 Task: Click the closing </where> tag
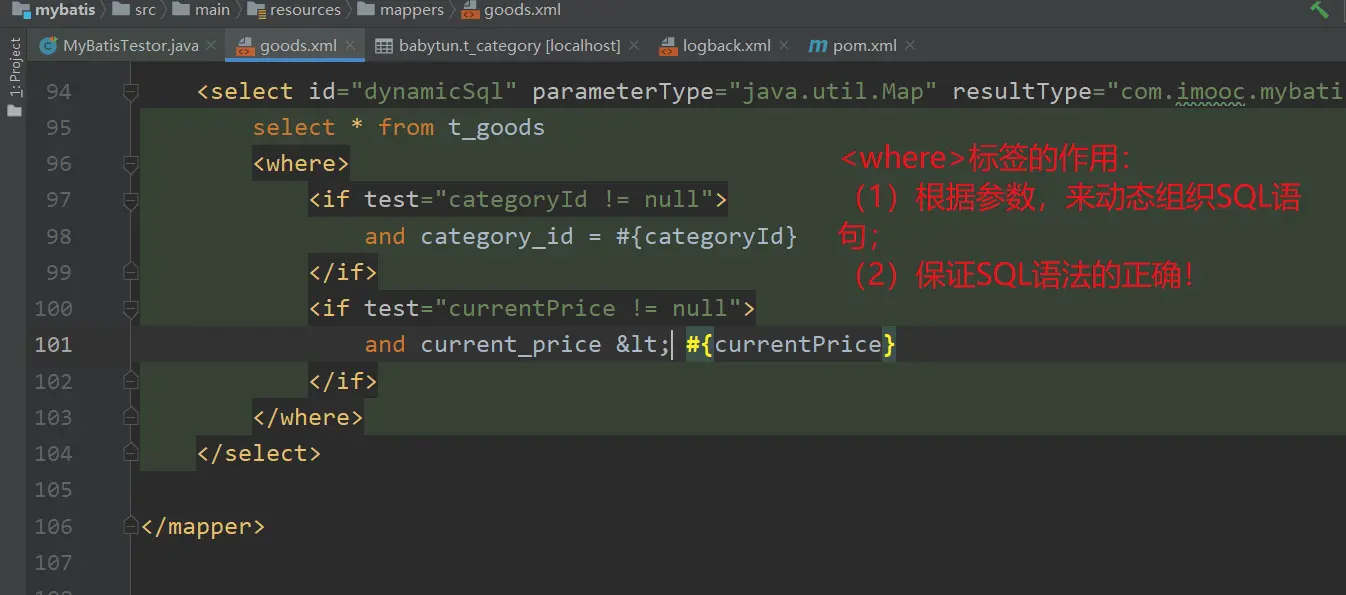pyautogui.click(x=308, y=417)
